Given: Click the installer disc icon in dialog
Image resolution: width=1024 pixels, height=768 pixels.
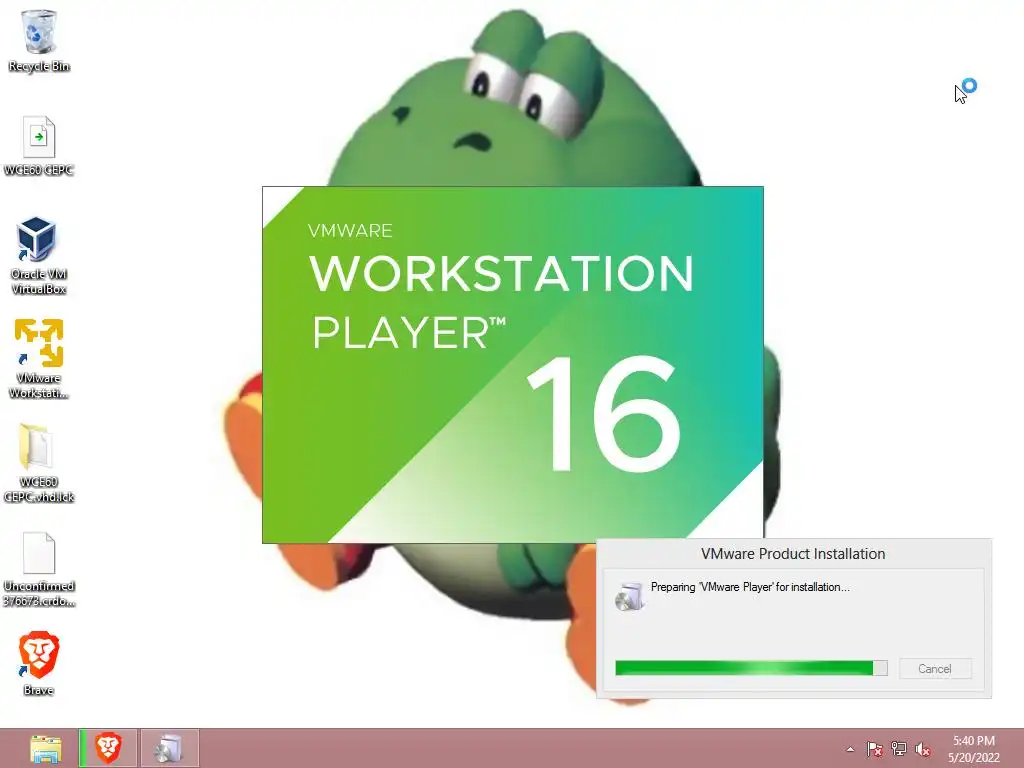Looking at the screenshot, I should [x=630, y=596].
